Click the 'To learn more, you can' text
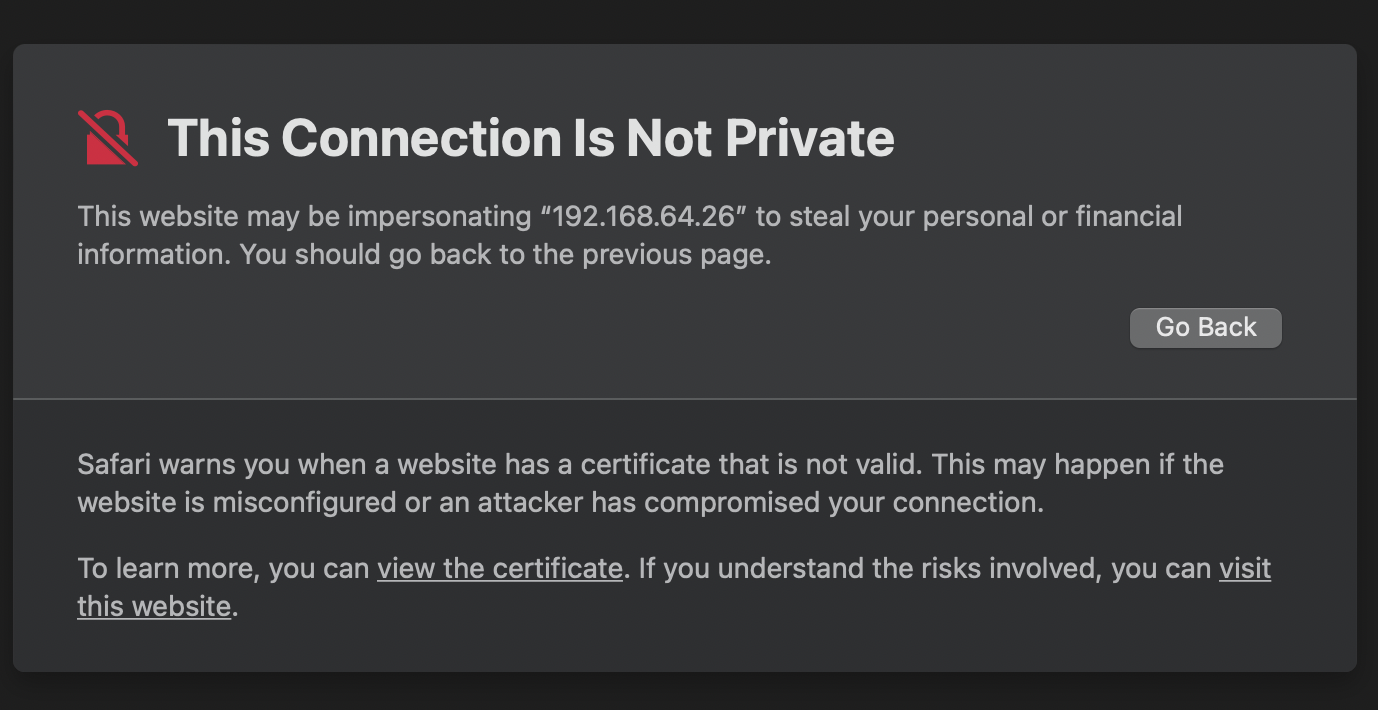Image resolution: width=1378 pixels, height=710 pixels. (224, 568)
